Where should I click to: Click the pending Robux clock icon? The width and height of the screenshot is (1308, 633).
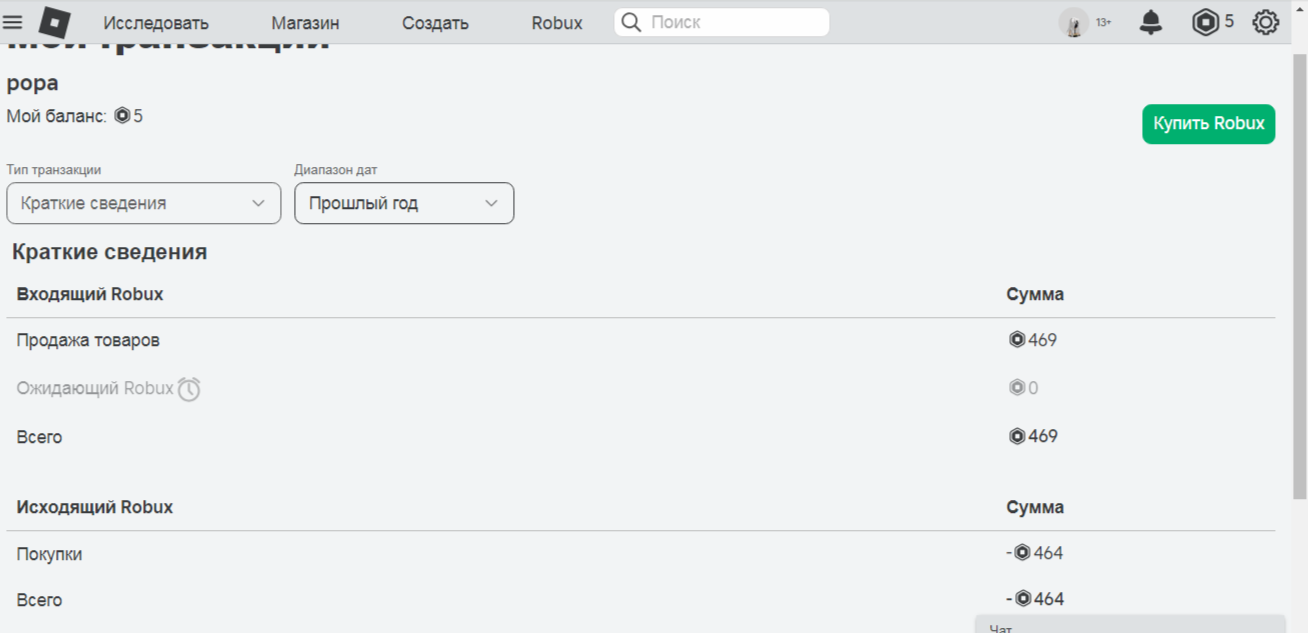coord(189,389)
